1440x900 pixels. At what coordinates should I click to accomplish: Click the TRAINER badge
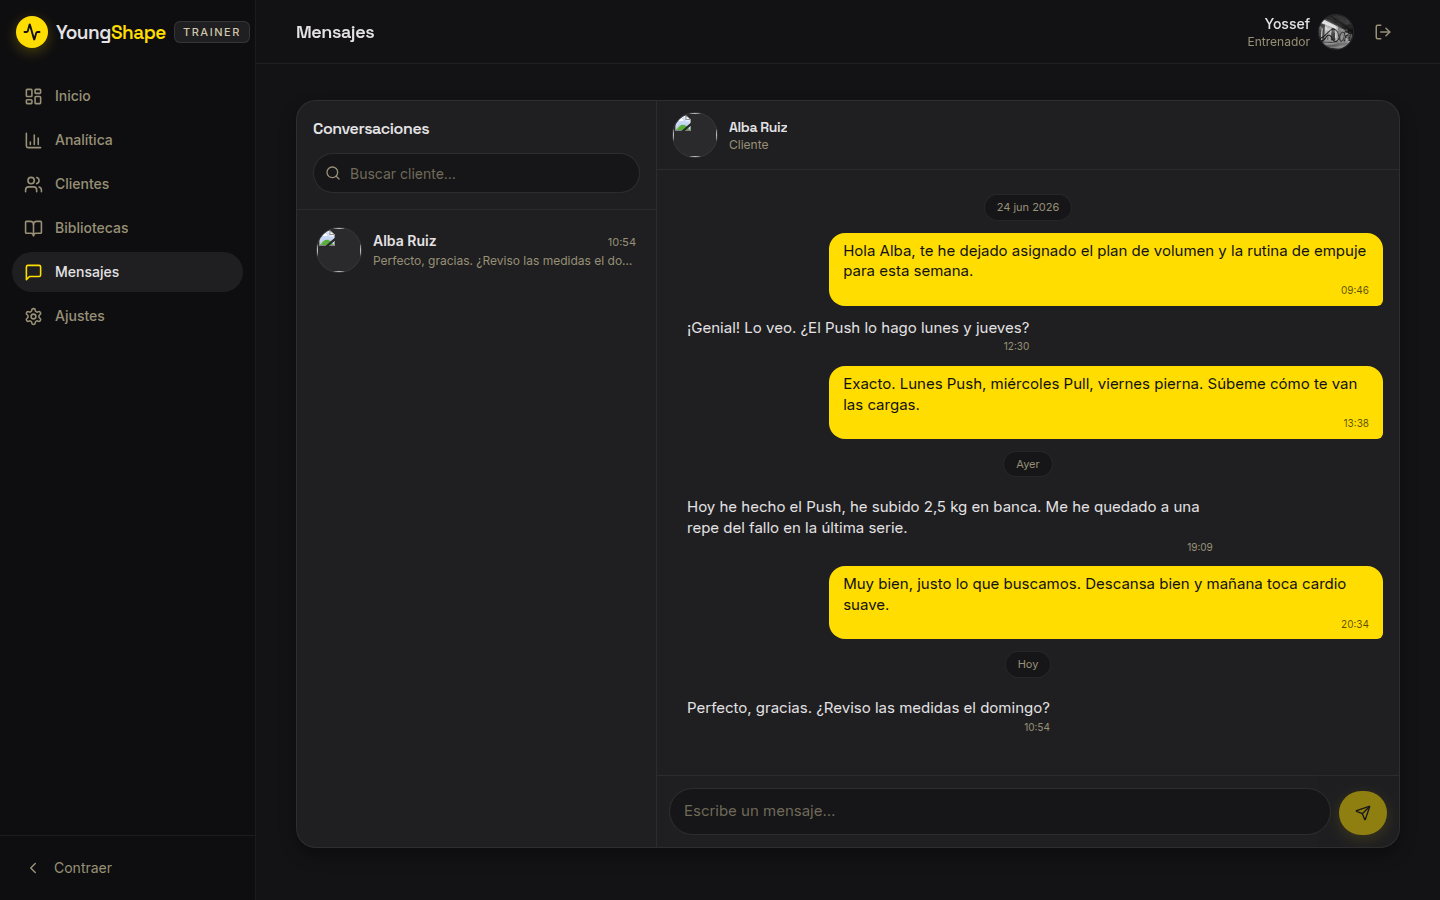[212, 32]
